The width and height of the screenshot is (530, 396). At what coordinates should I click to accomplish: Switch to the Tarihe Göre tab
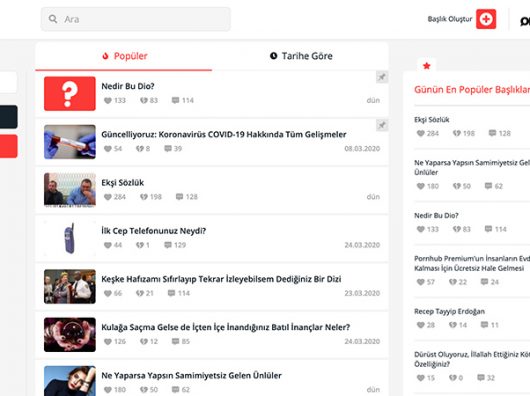301,56
